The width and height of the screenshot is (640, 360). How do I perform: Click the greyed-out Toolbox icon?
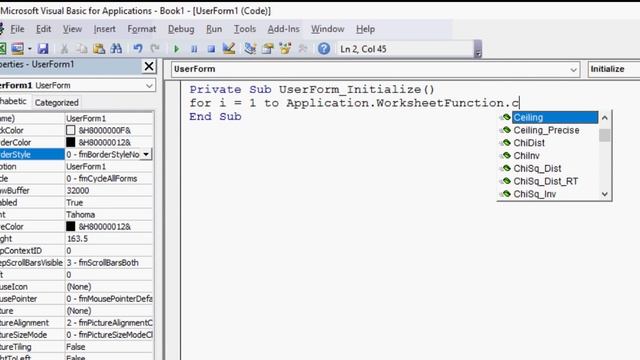tap(303, 49)
